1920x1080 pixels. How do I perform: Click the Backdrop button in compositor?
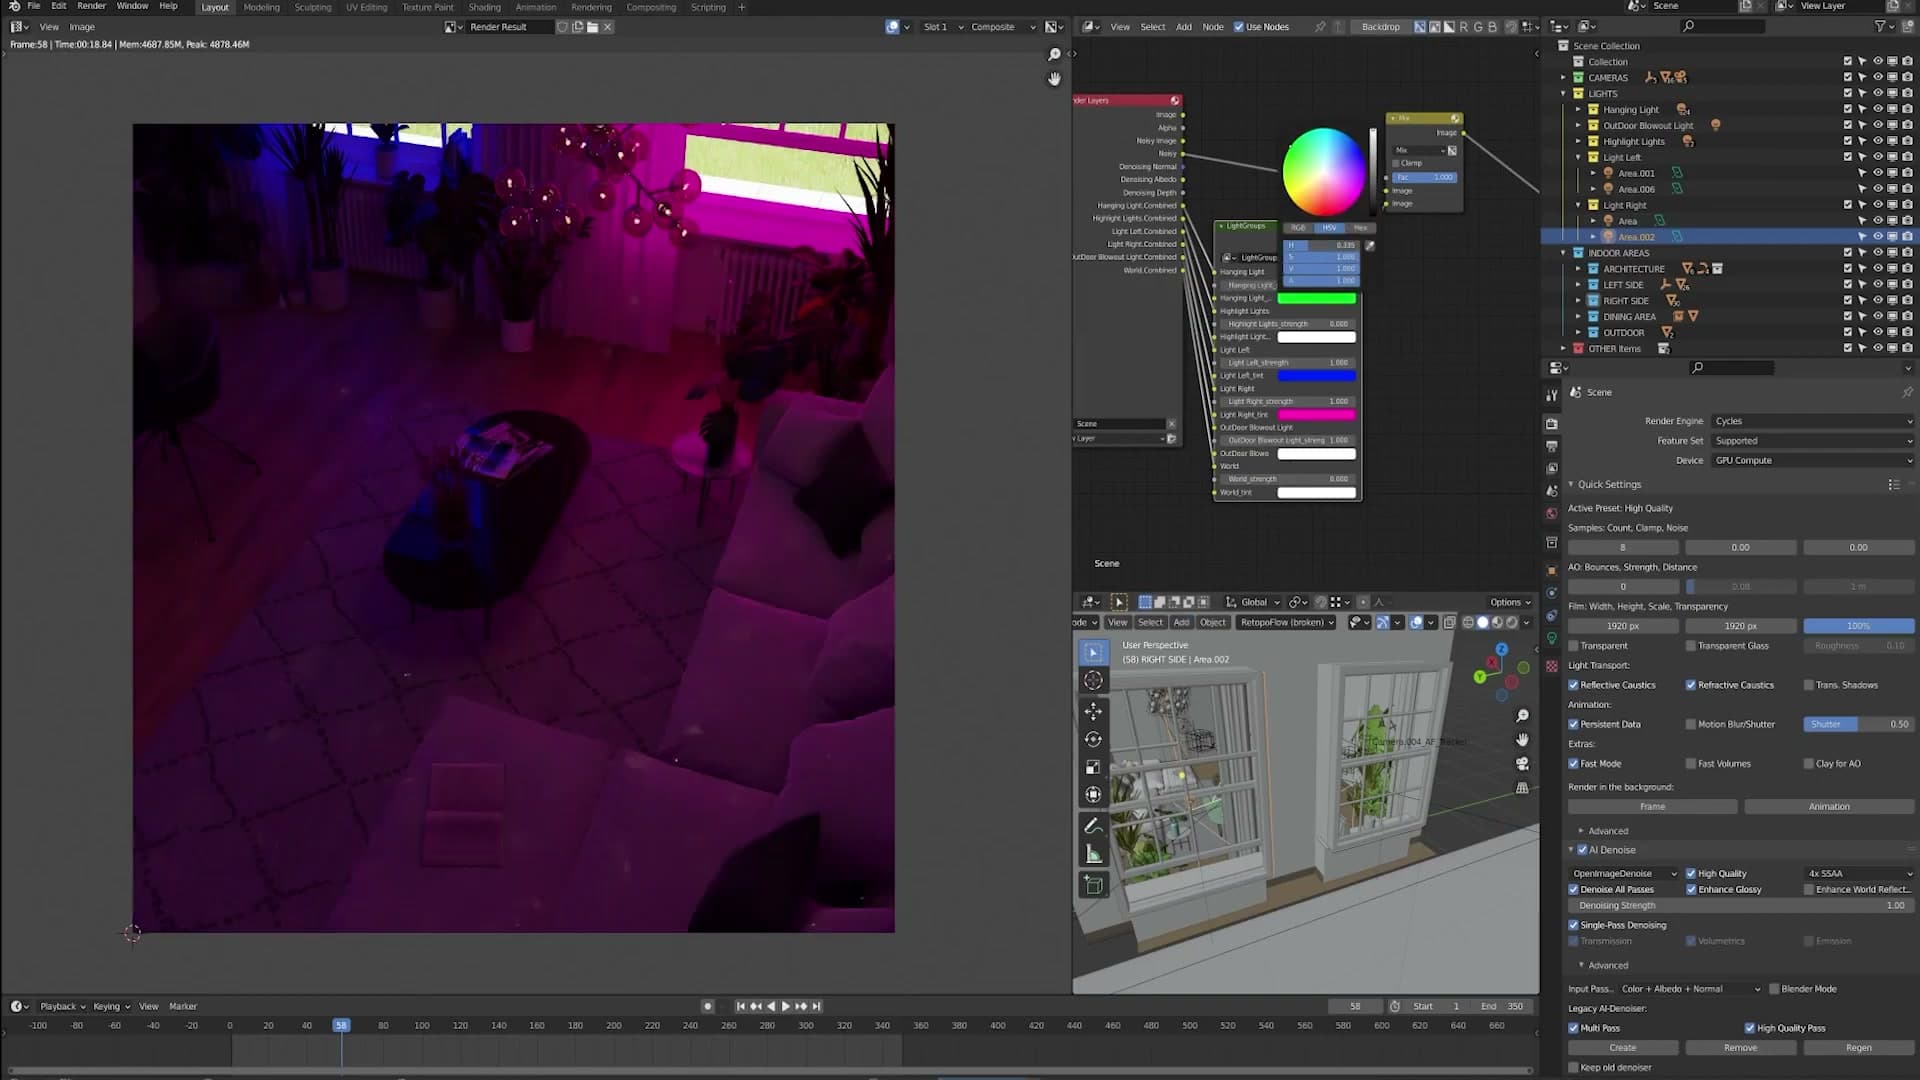coord(1380,27)
